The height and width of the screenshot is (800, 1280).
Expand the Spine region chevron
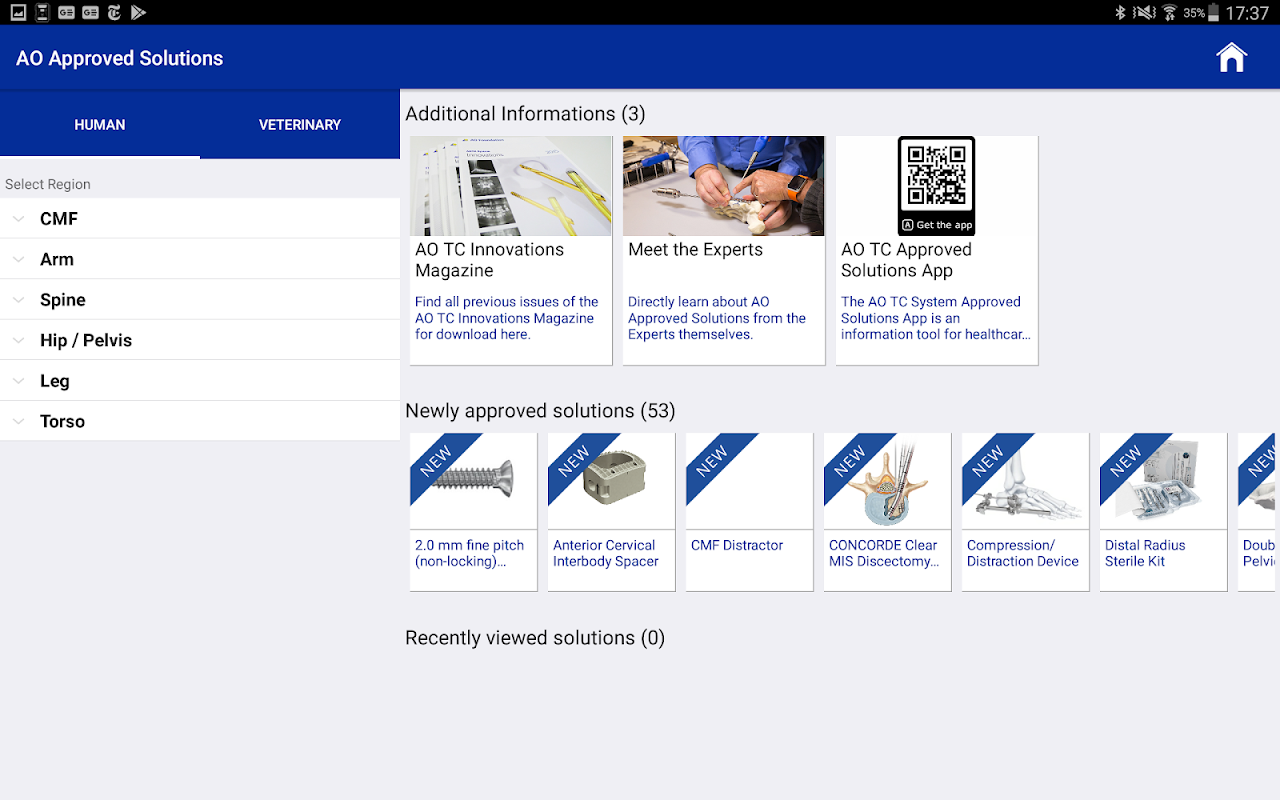pos(19,300)
